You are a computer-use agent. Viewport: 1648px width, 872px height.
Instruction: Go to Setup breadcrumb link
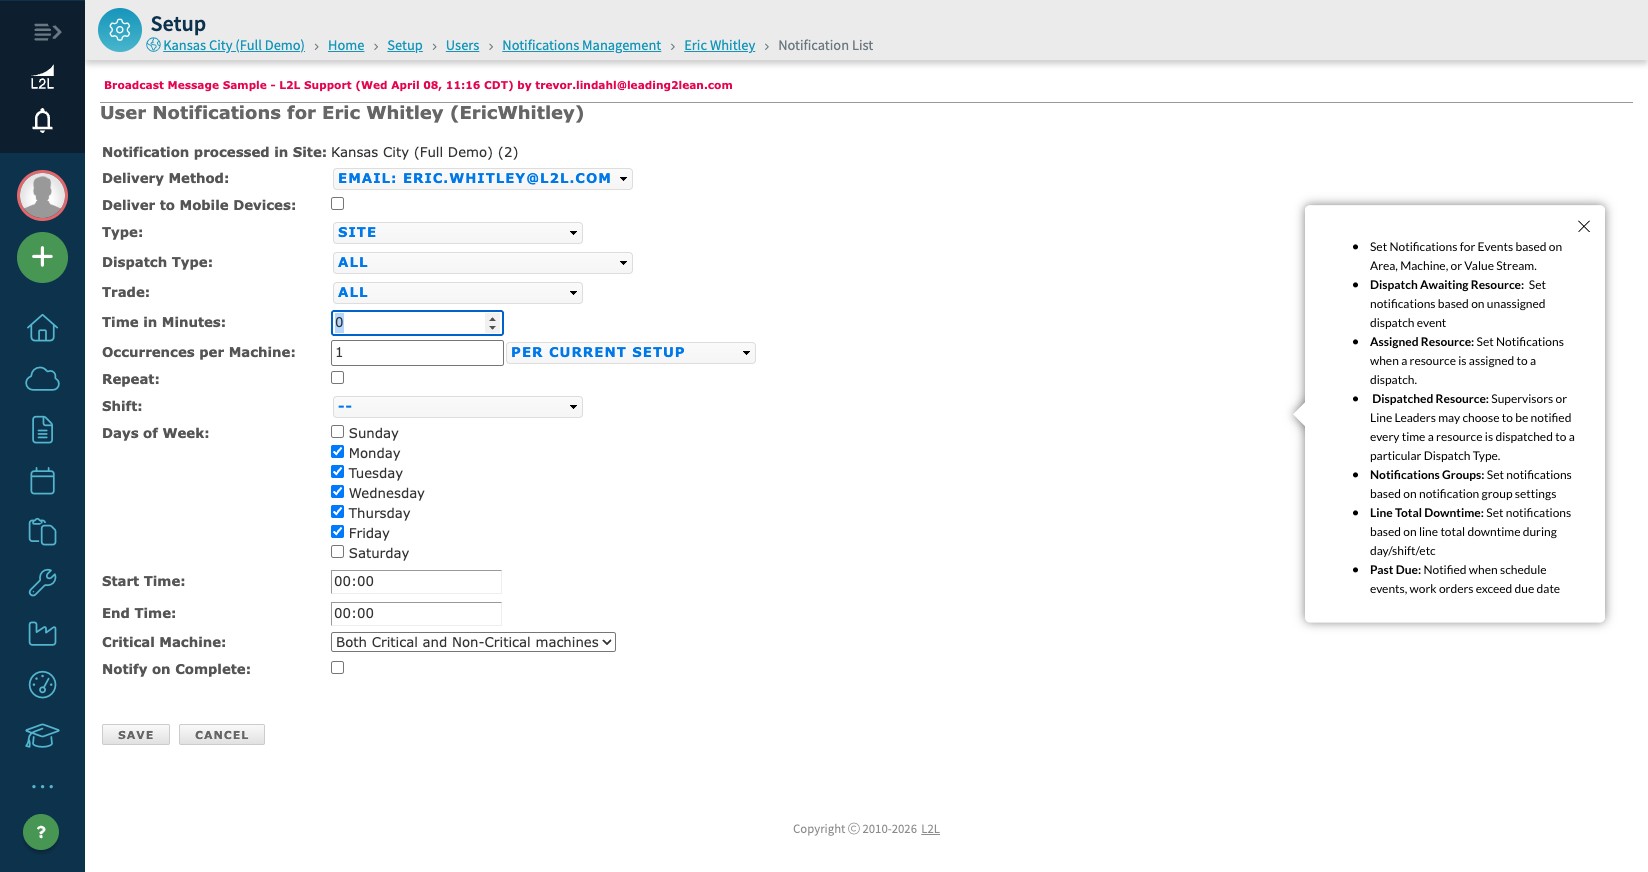[405, 45]
